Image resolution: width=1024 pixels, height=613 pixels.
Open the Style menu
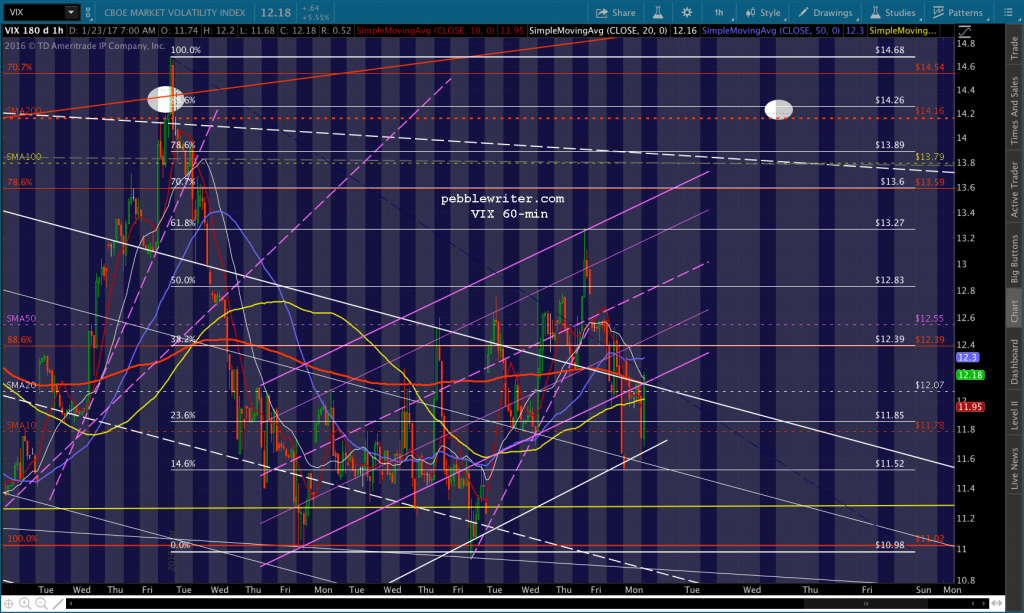[x=763, y=12]
